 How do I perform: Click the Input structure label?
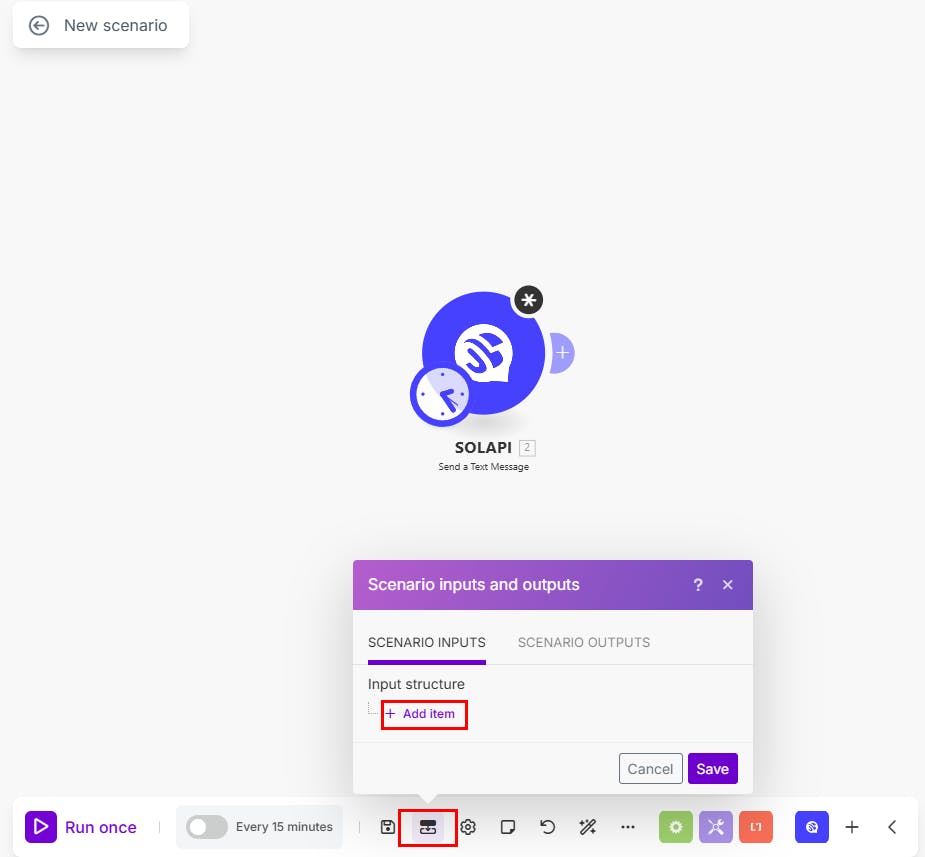click(x=416, y=684)
